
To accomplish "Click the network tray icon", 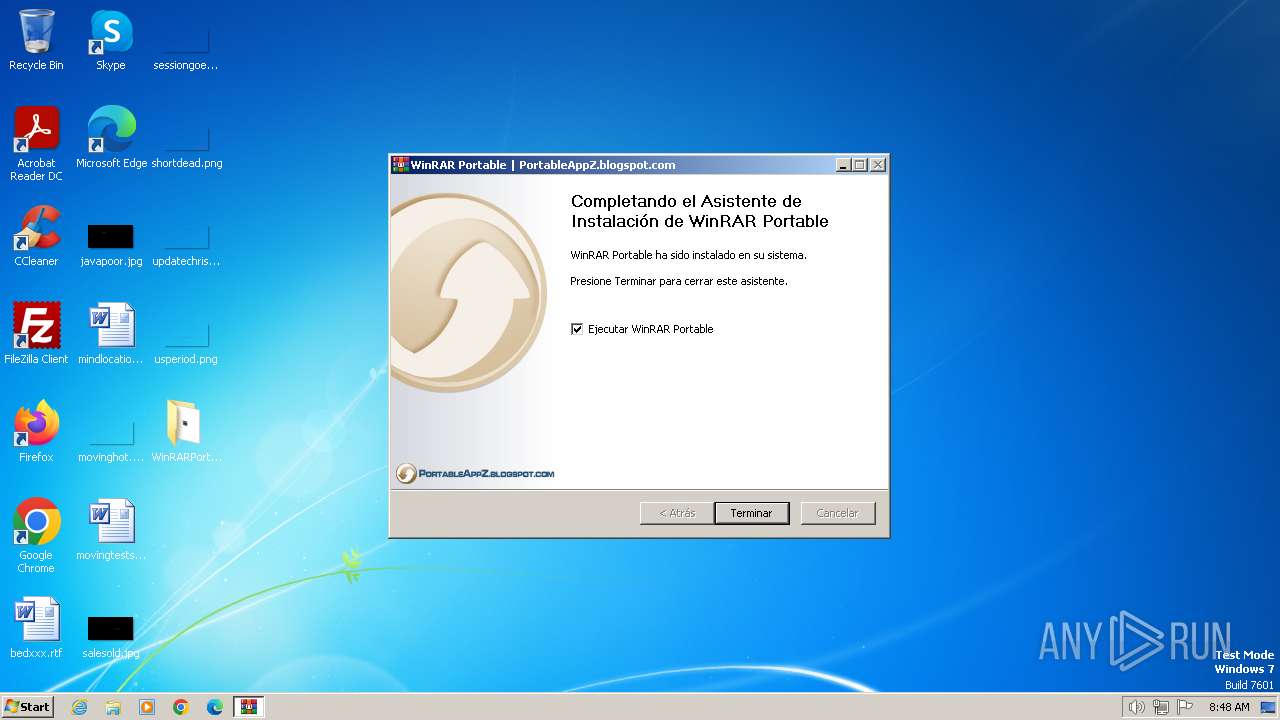I will click(1160, 707).
